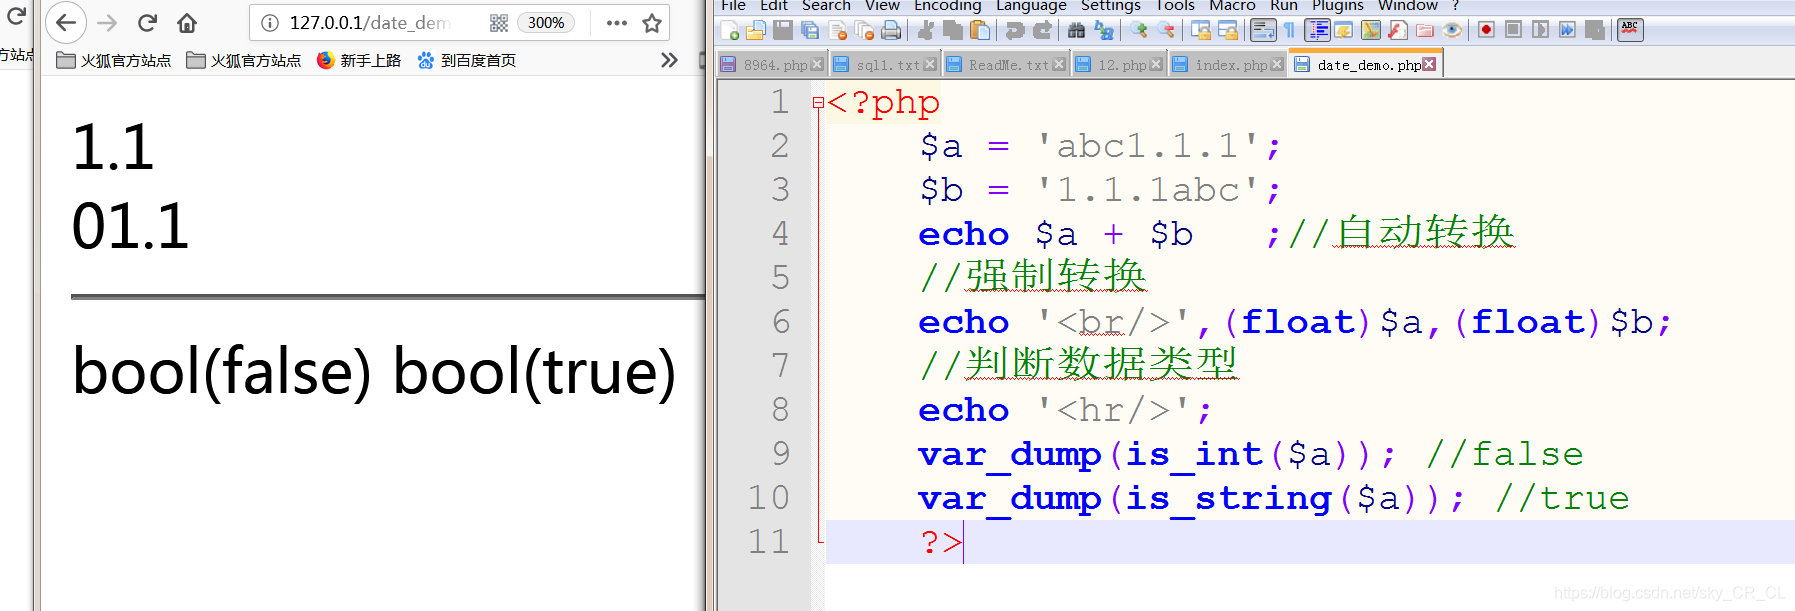Open the Macro menu
This screenshot has height=611, width=1795.
(x=1232, y=5)
